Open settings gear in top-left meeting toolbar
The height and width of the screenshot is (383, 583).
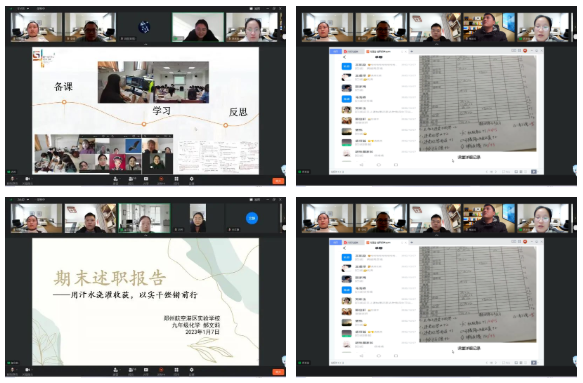[x=191, y=179]
